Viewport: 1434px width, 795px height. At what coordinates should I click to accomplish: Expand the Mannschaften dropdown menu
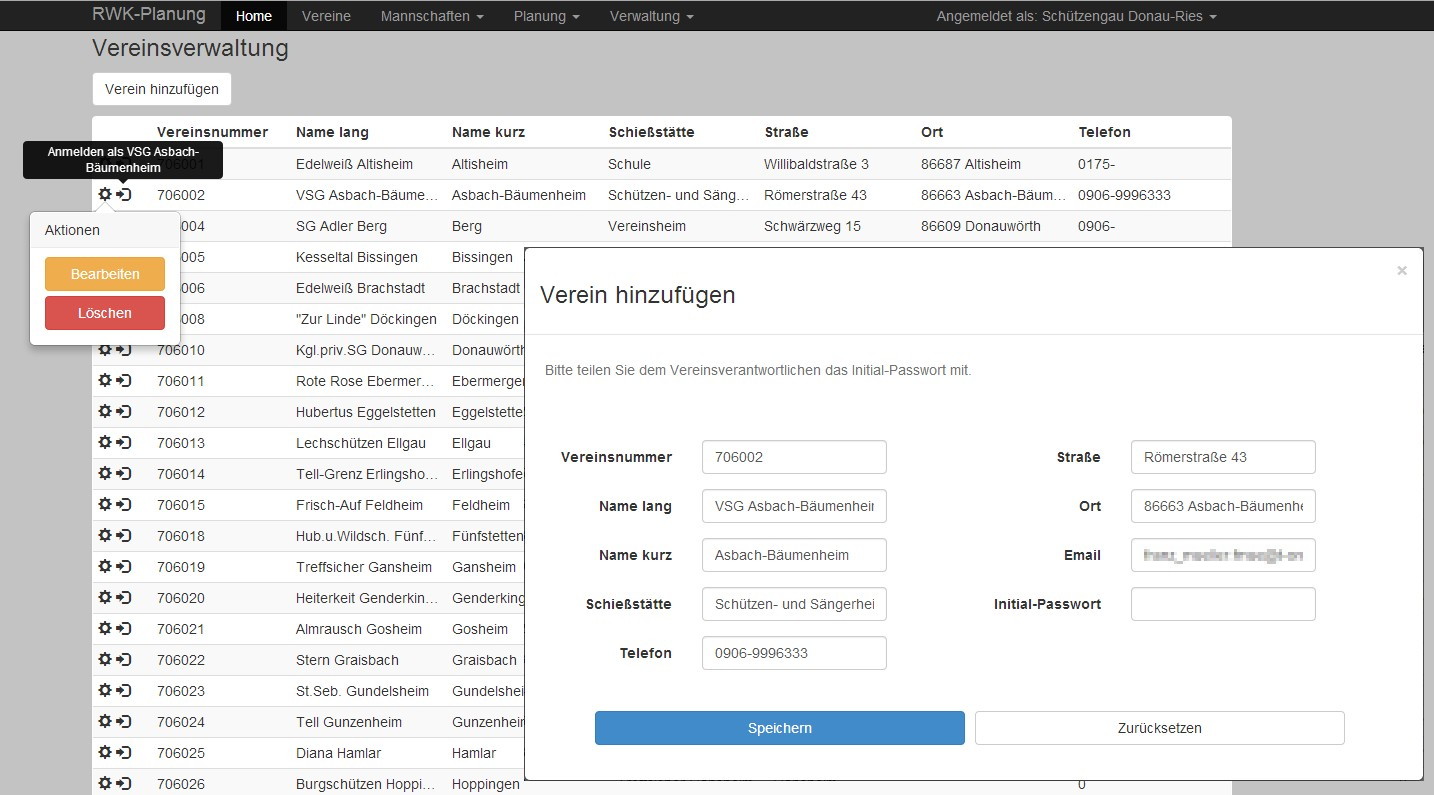tap(432, 16)
